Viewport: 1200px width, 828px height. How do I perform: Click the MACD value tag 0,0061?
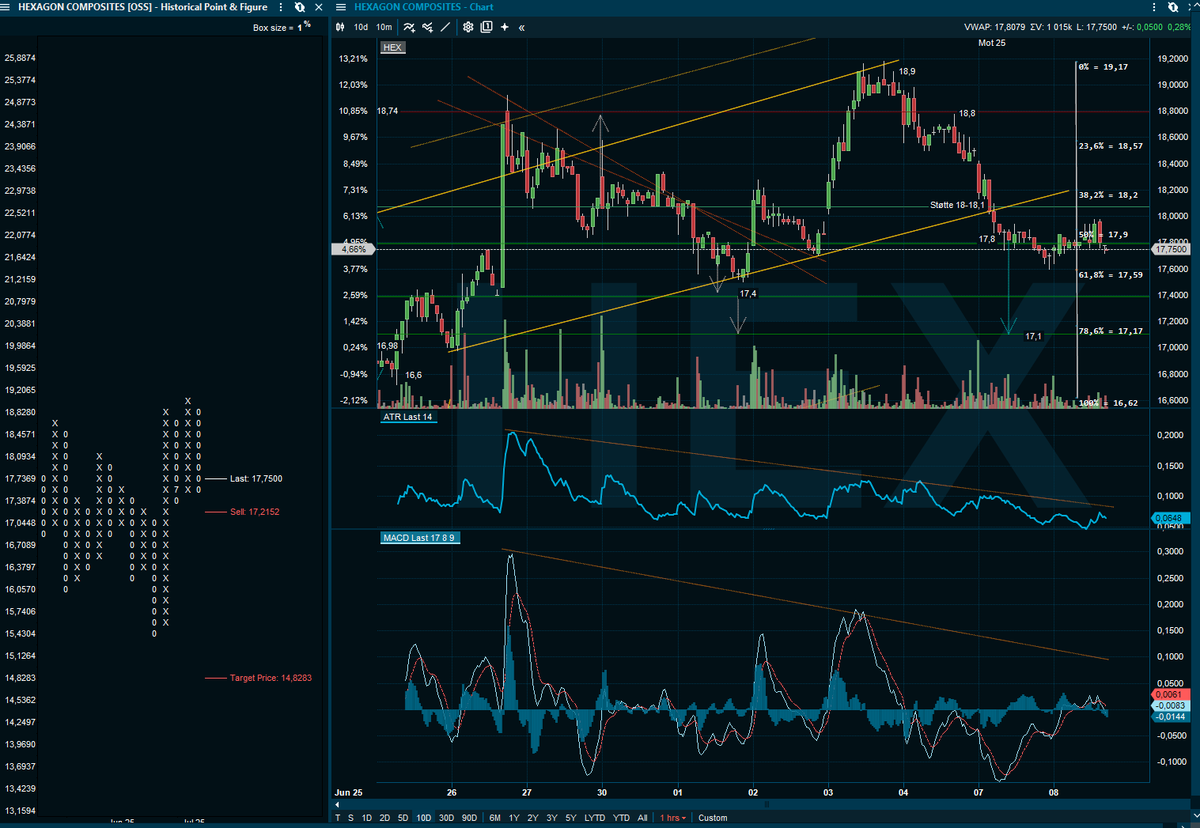tap(1169, 694)
